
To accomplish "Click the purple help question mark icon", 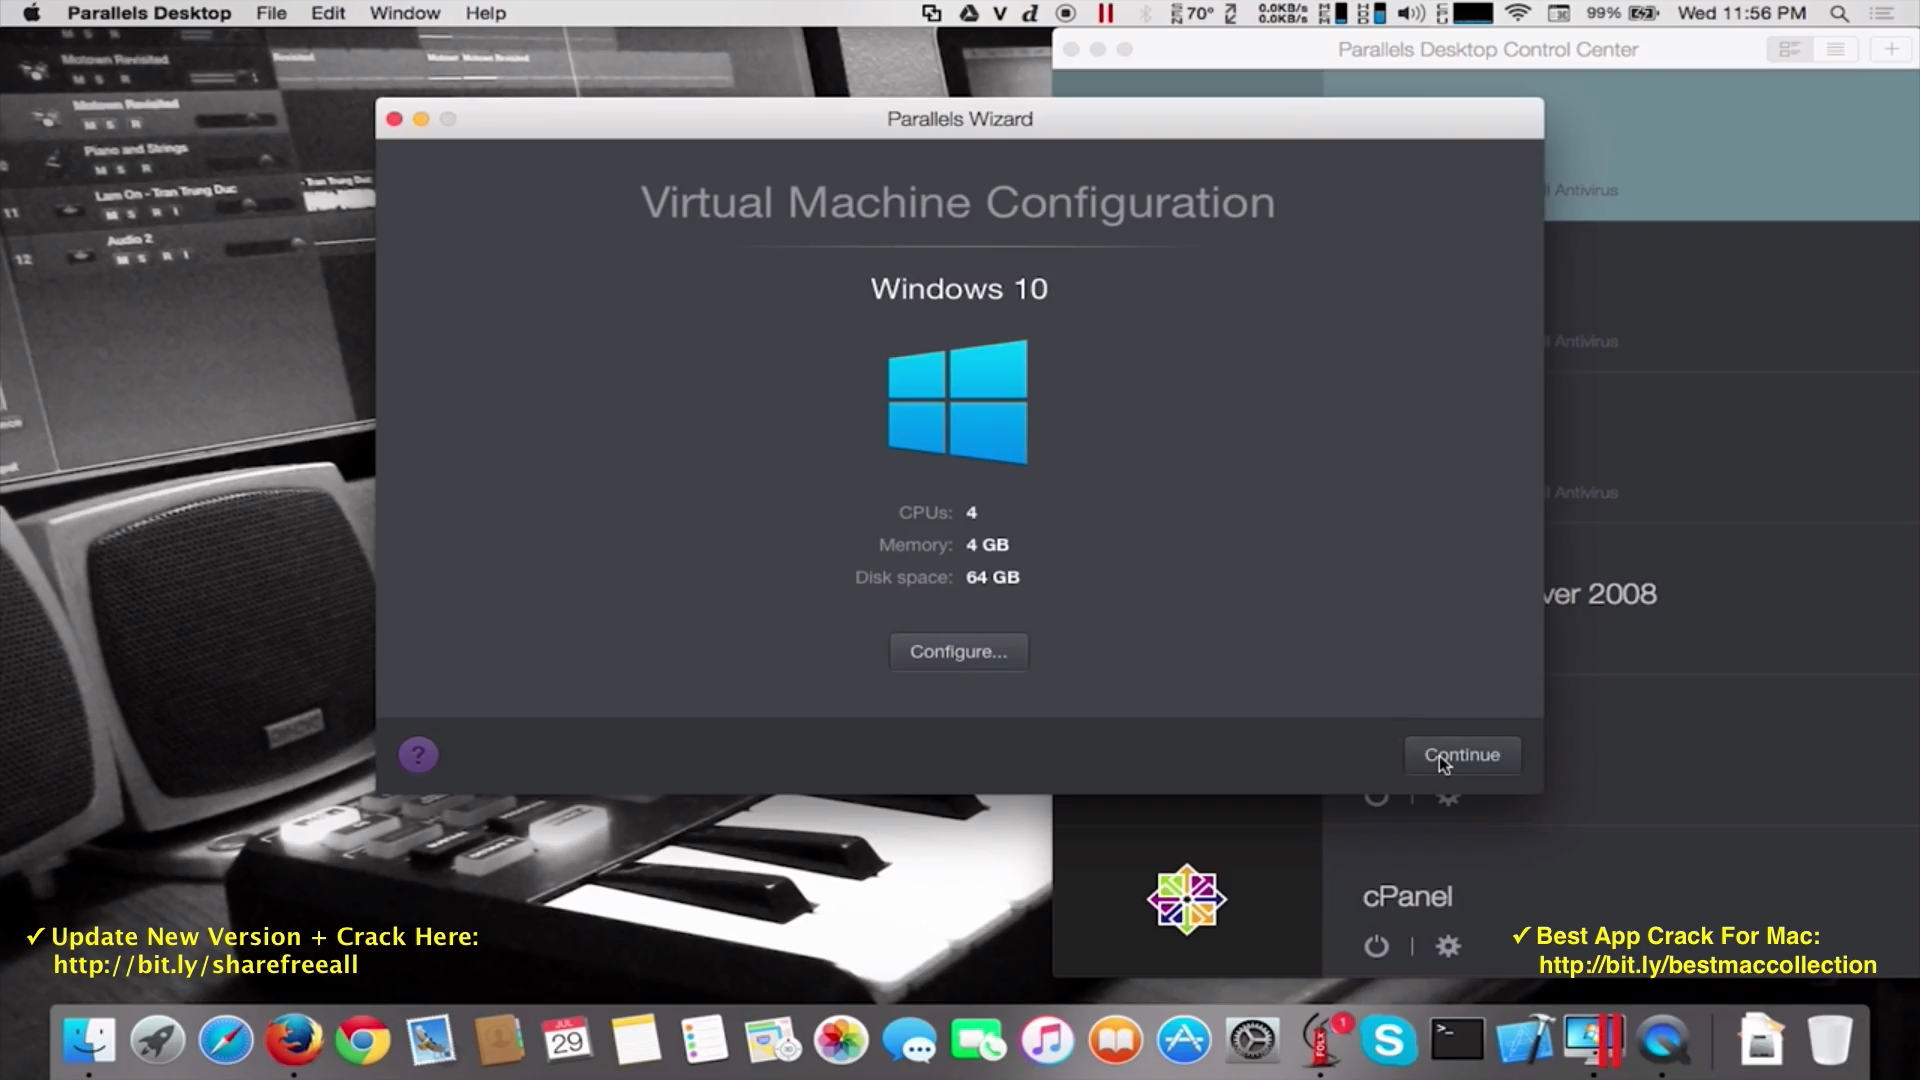I will coord(418,755).
